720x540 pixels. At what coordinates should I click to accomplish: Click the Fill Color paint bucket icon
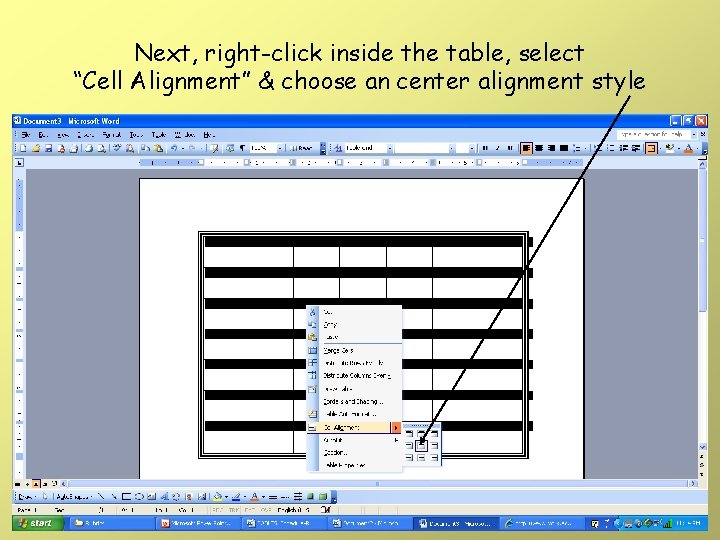[x=218, y=496]
